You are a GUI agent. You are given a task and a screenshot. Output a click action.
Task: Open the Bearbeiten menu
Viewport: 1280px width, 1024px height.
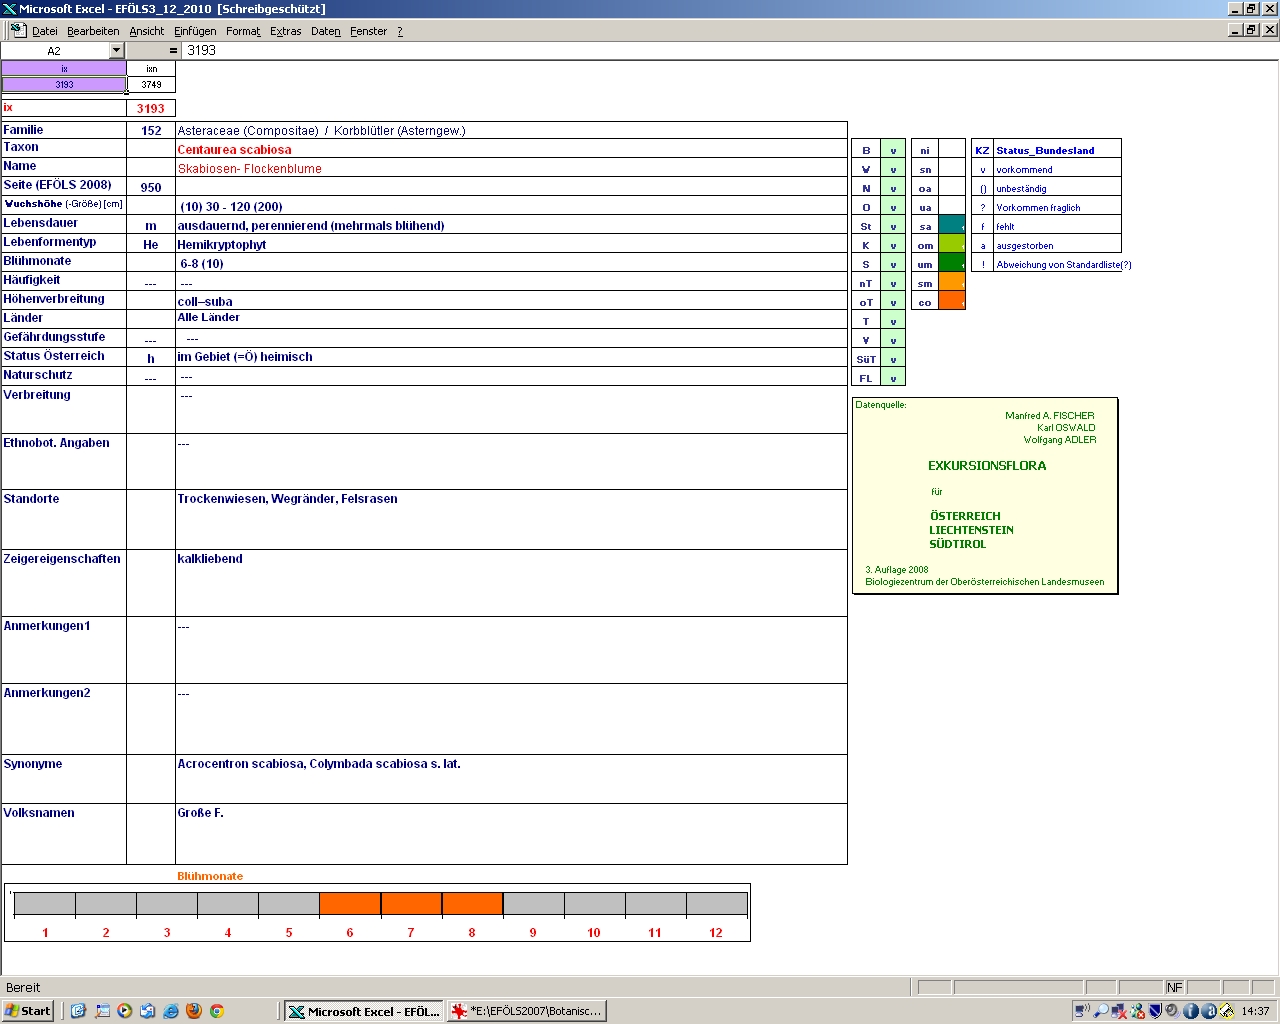click(93, 31)
